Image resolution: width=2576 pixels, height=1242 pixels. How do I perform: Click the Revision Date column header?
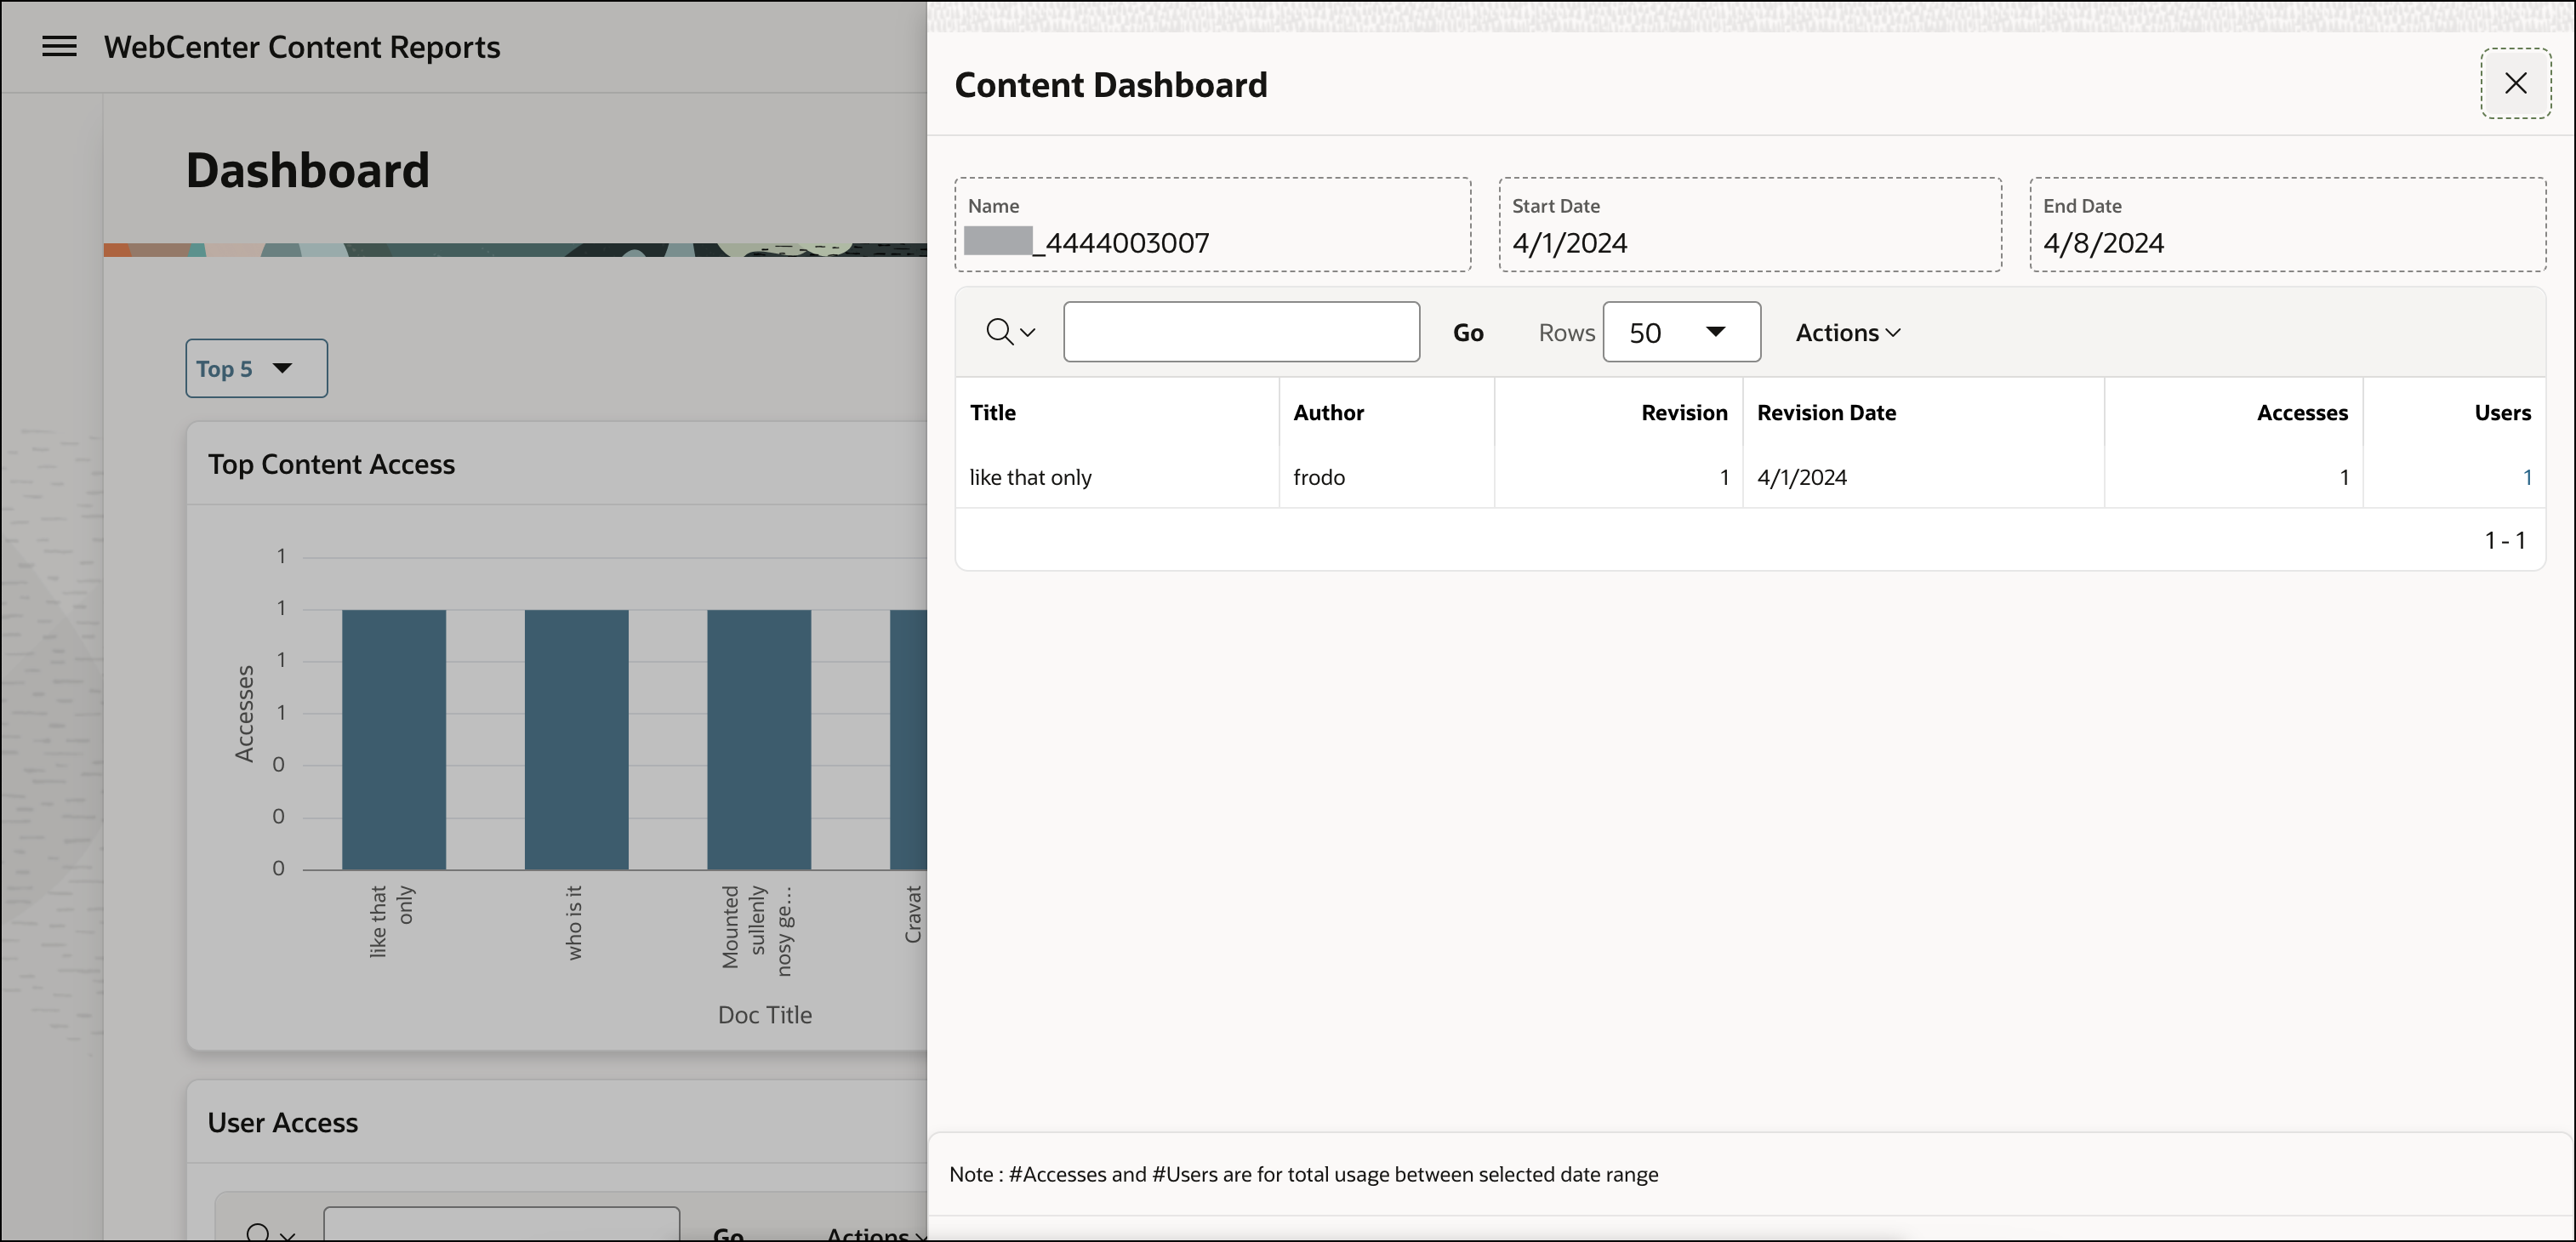(x=1826, y=413)
